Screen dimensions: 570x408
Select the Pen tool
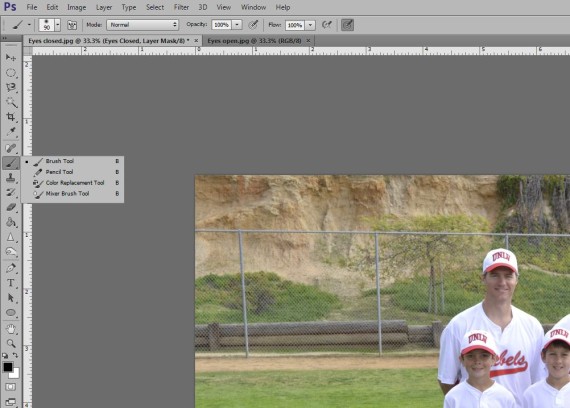11,268
